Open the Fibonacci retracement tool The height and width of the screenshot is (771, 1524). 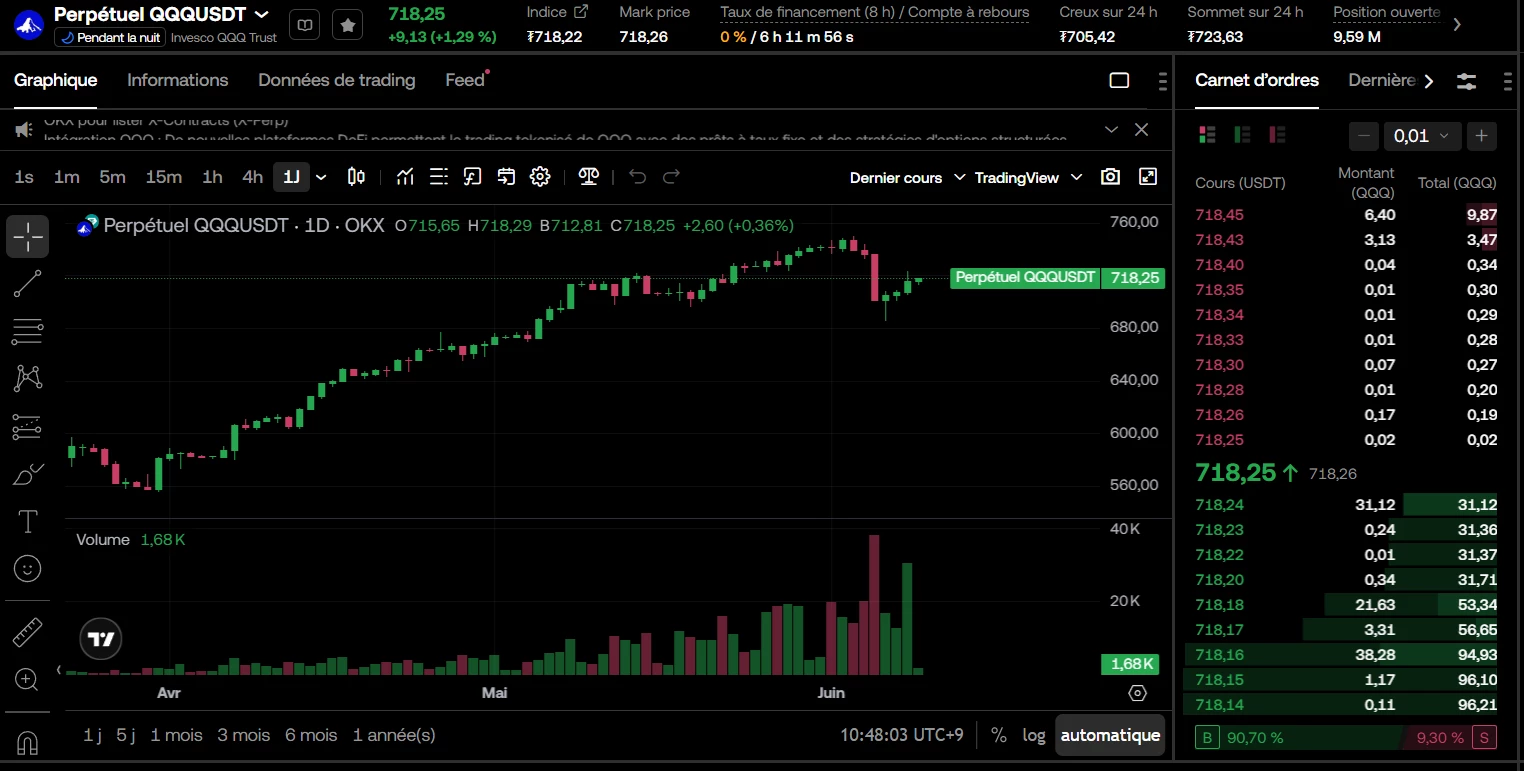tap(28, 331)
